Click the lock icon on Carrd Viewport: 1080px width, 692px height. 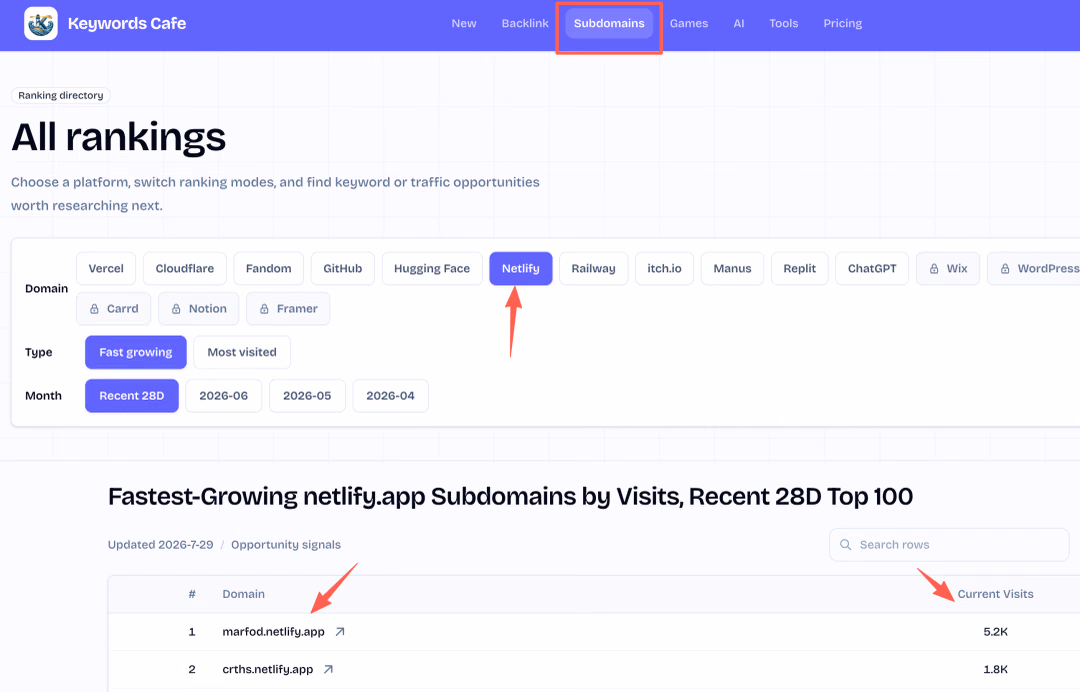click(x=94, y=309)
